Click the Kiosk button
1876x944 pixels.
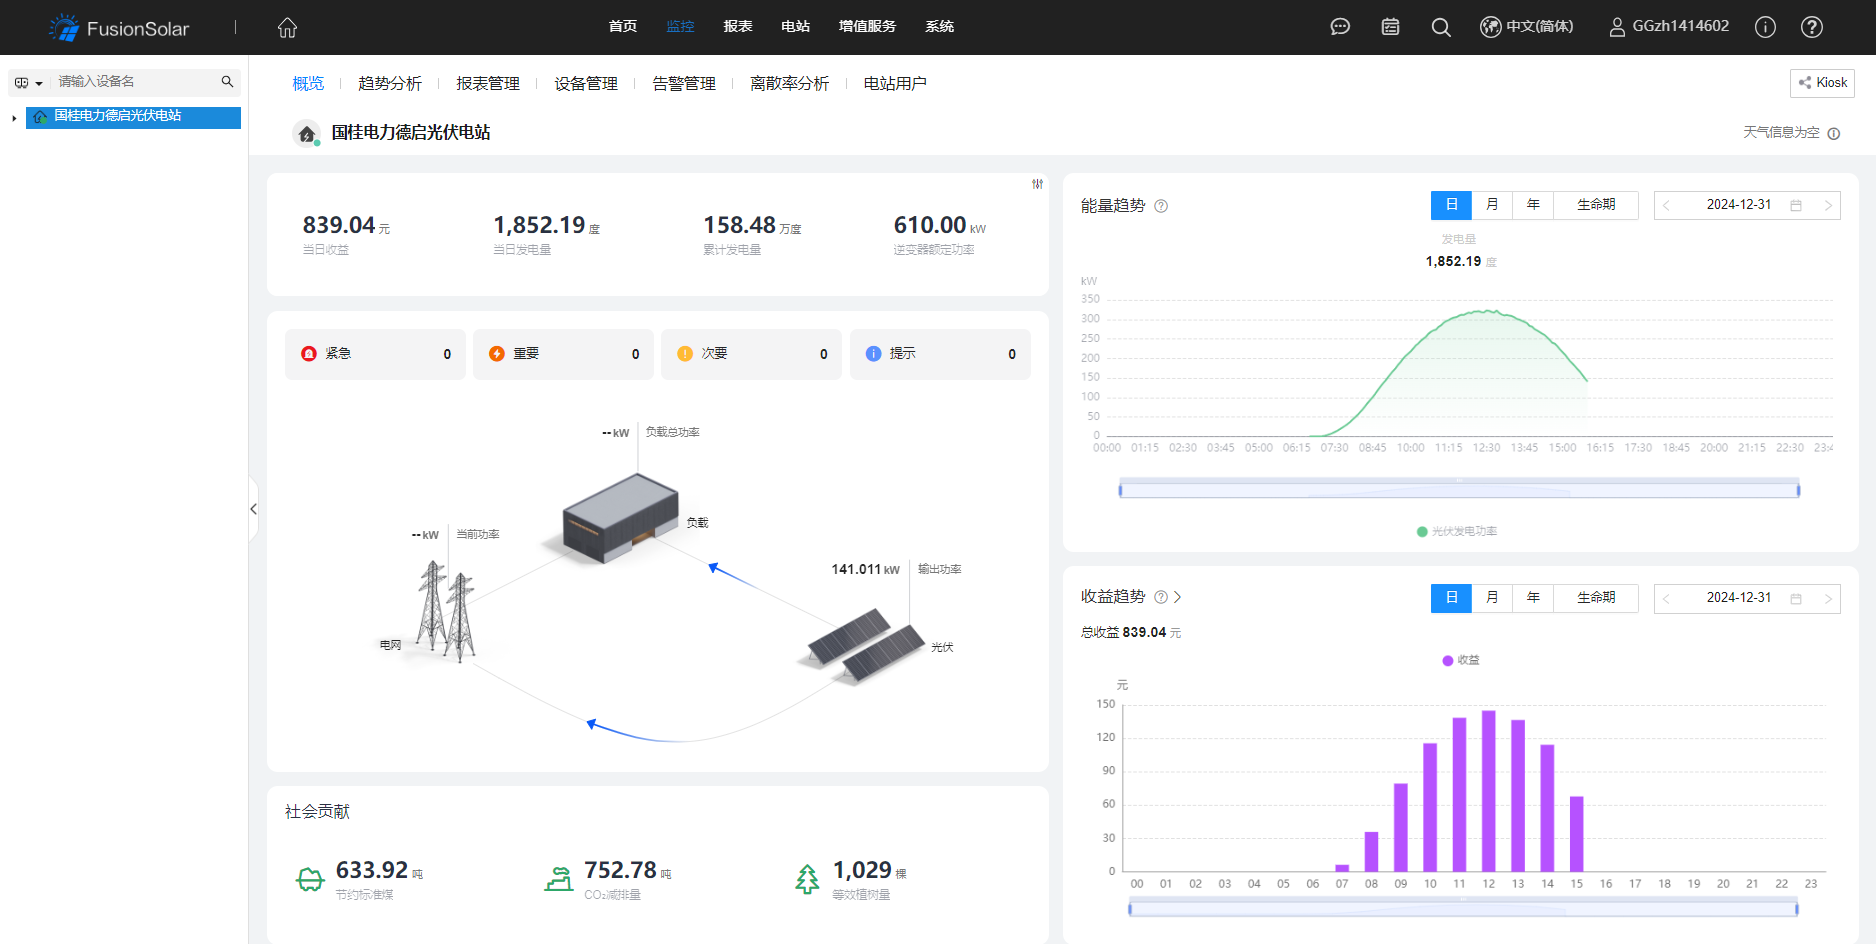click(x=1822, y=83)
